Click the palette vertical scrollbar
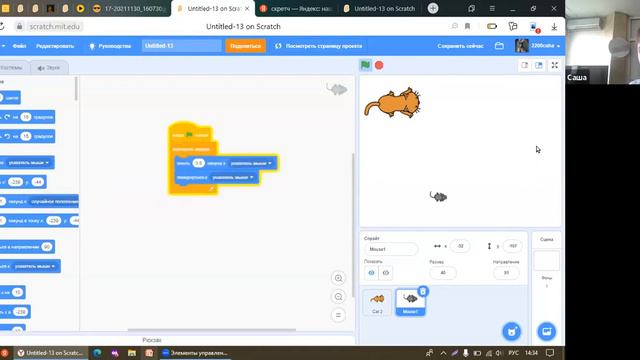 (76, 88)
